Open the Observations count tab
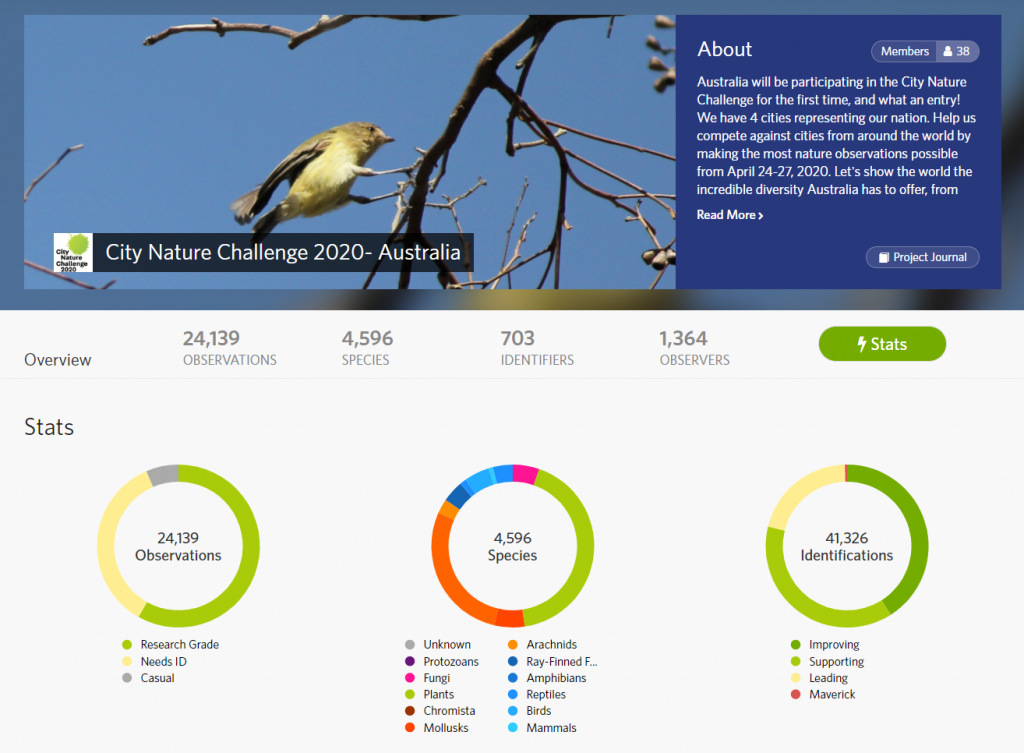 (229, 348)
